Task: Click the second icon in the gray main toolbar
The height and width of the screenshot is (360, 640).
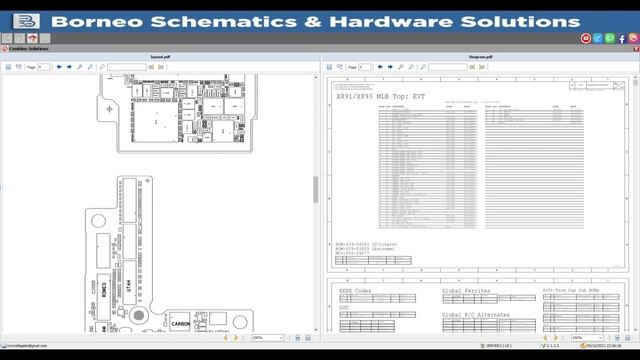Action: (x=20, y=38)
